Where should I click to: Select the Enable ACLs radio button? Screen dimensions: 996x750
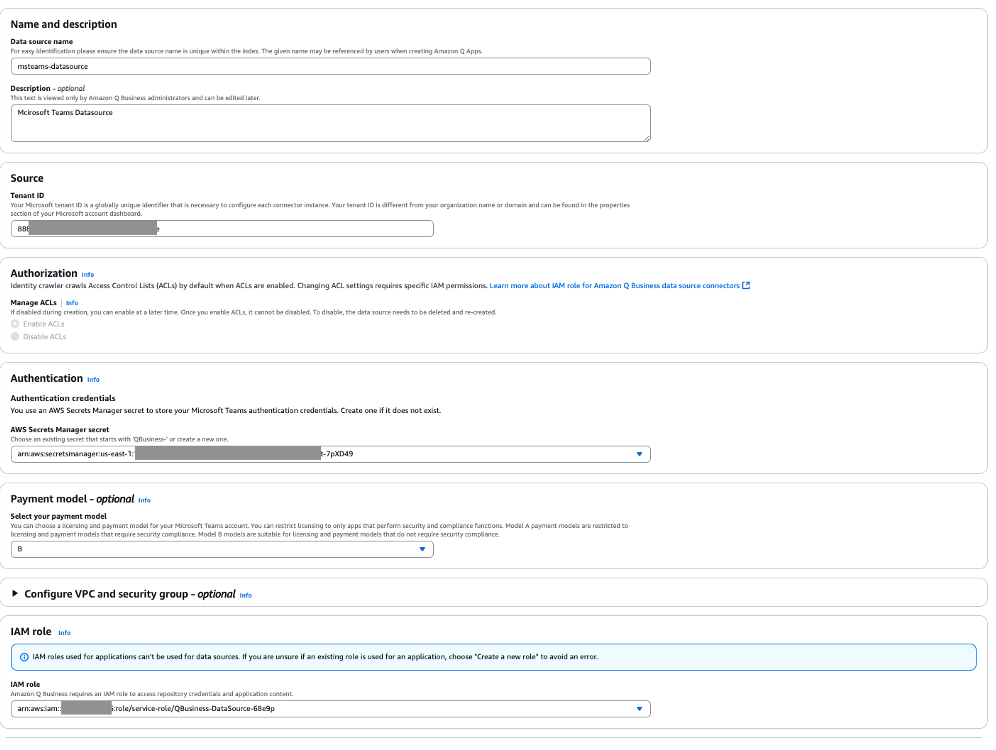[x=15, y=324]
